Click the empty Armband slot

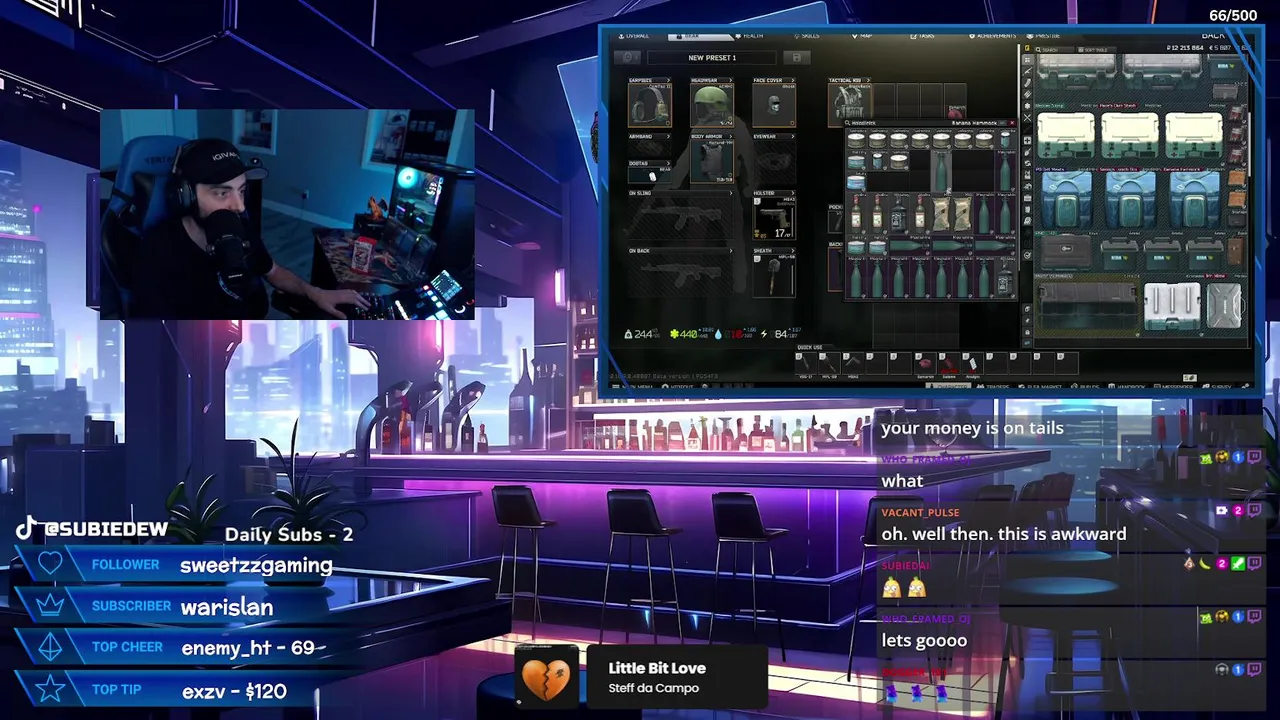tap(650, 149)
